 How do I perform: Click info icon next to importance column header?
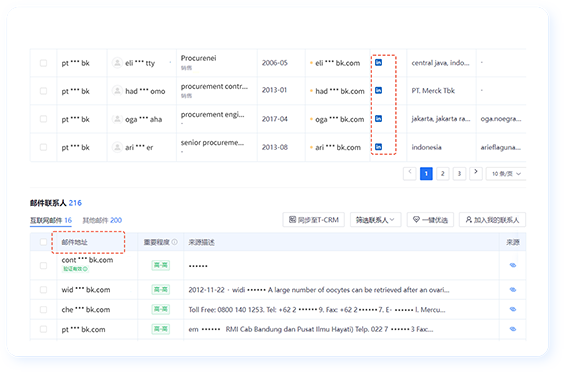click(x=174, y=242)
